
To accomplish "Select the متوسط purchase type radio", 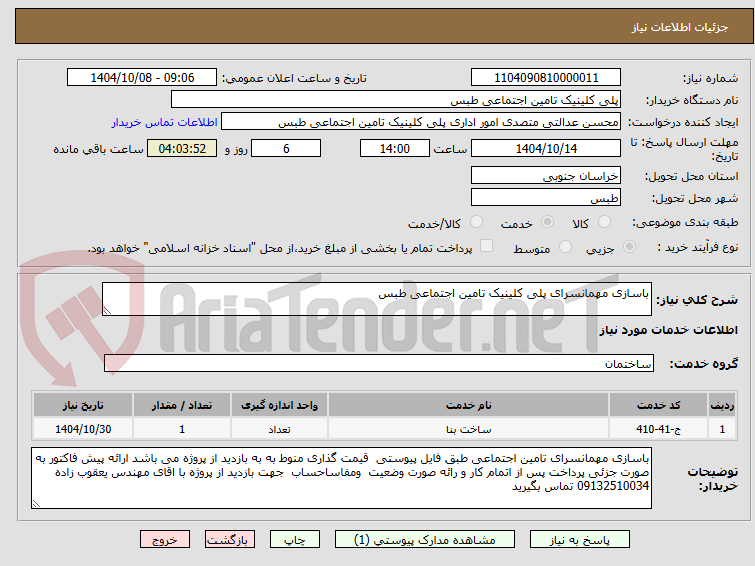I will point(565,247).
